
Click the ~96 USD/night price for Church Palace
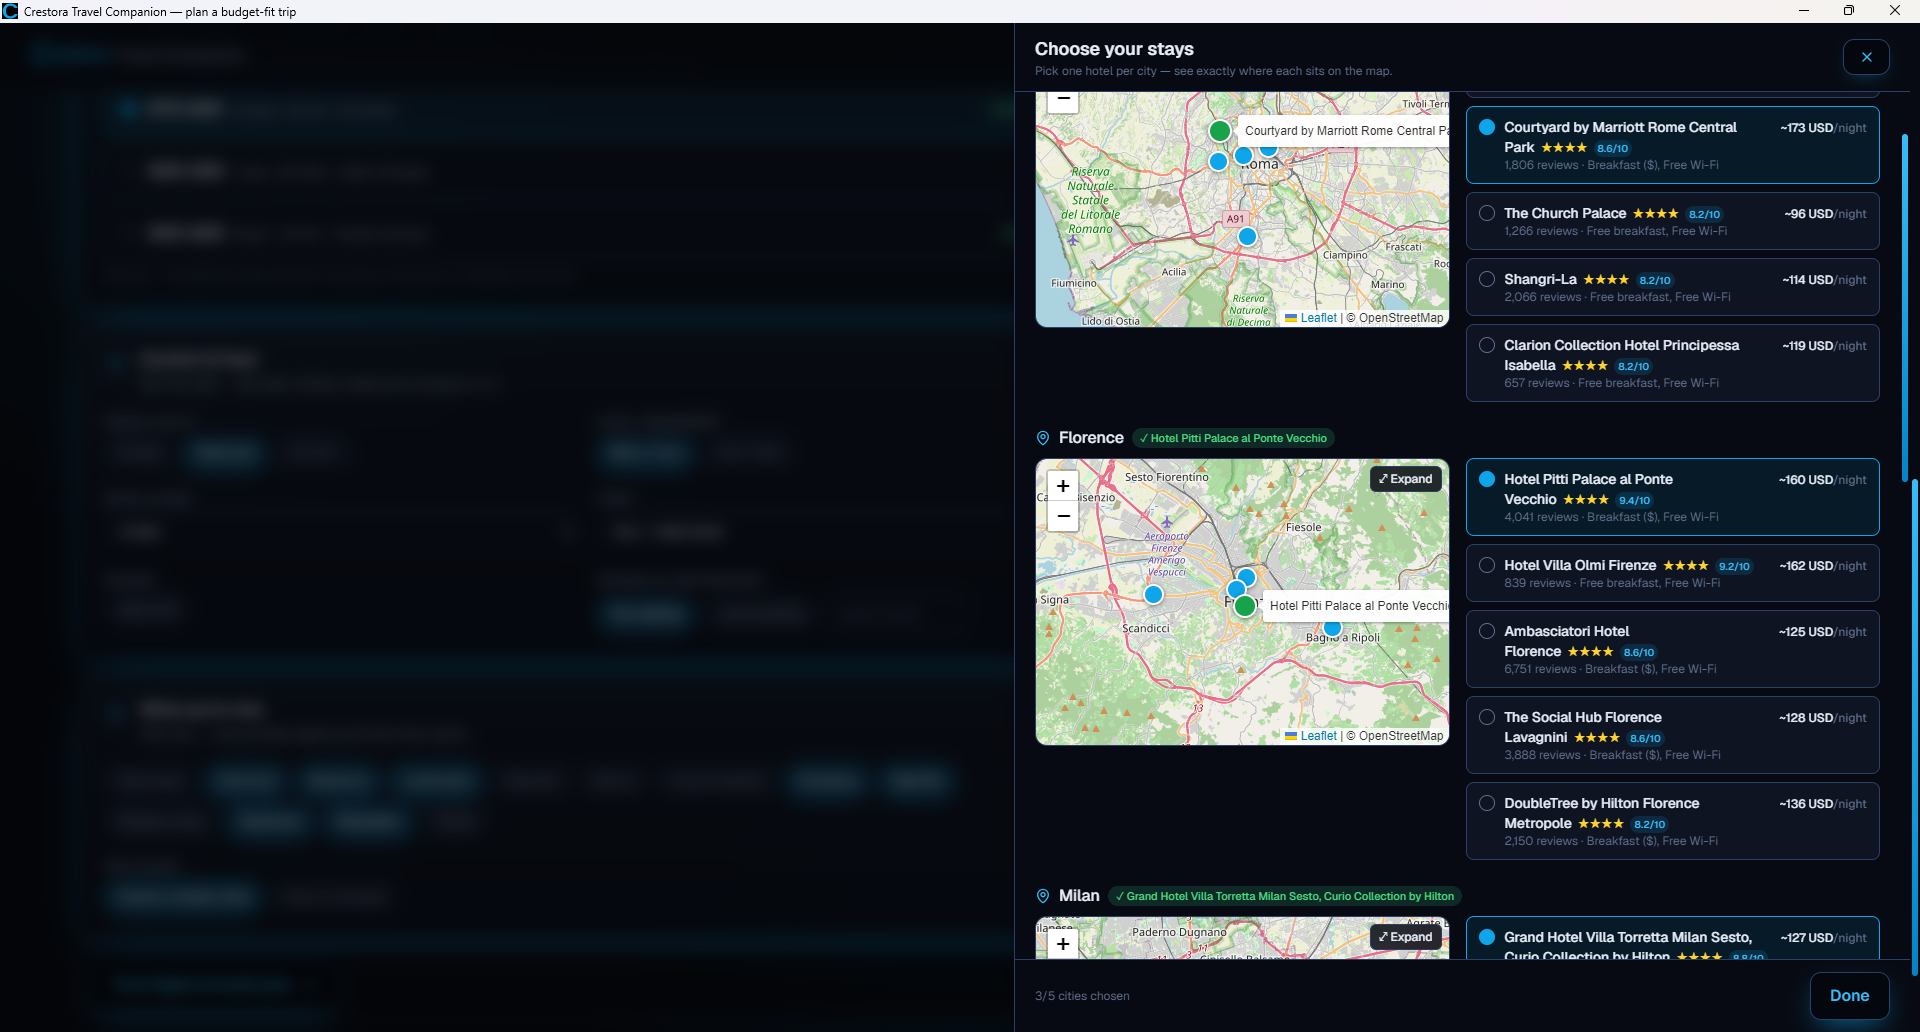click(x=1825, y=214)
